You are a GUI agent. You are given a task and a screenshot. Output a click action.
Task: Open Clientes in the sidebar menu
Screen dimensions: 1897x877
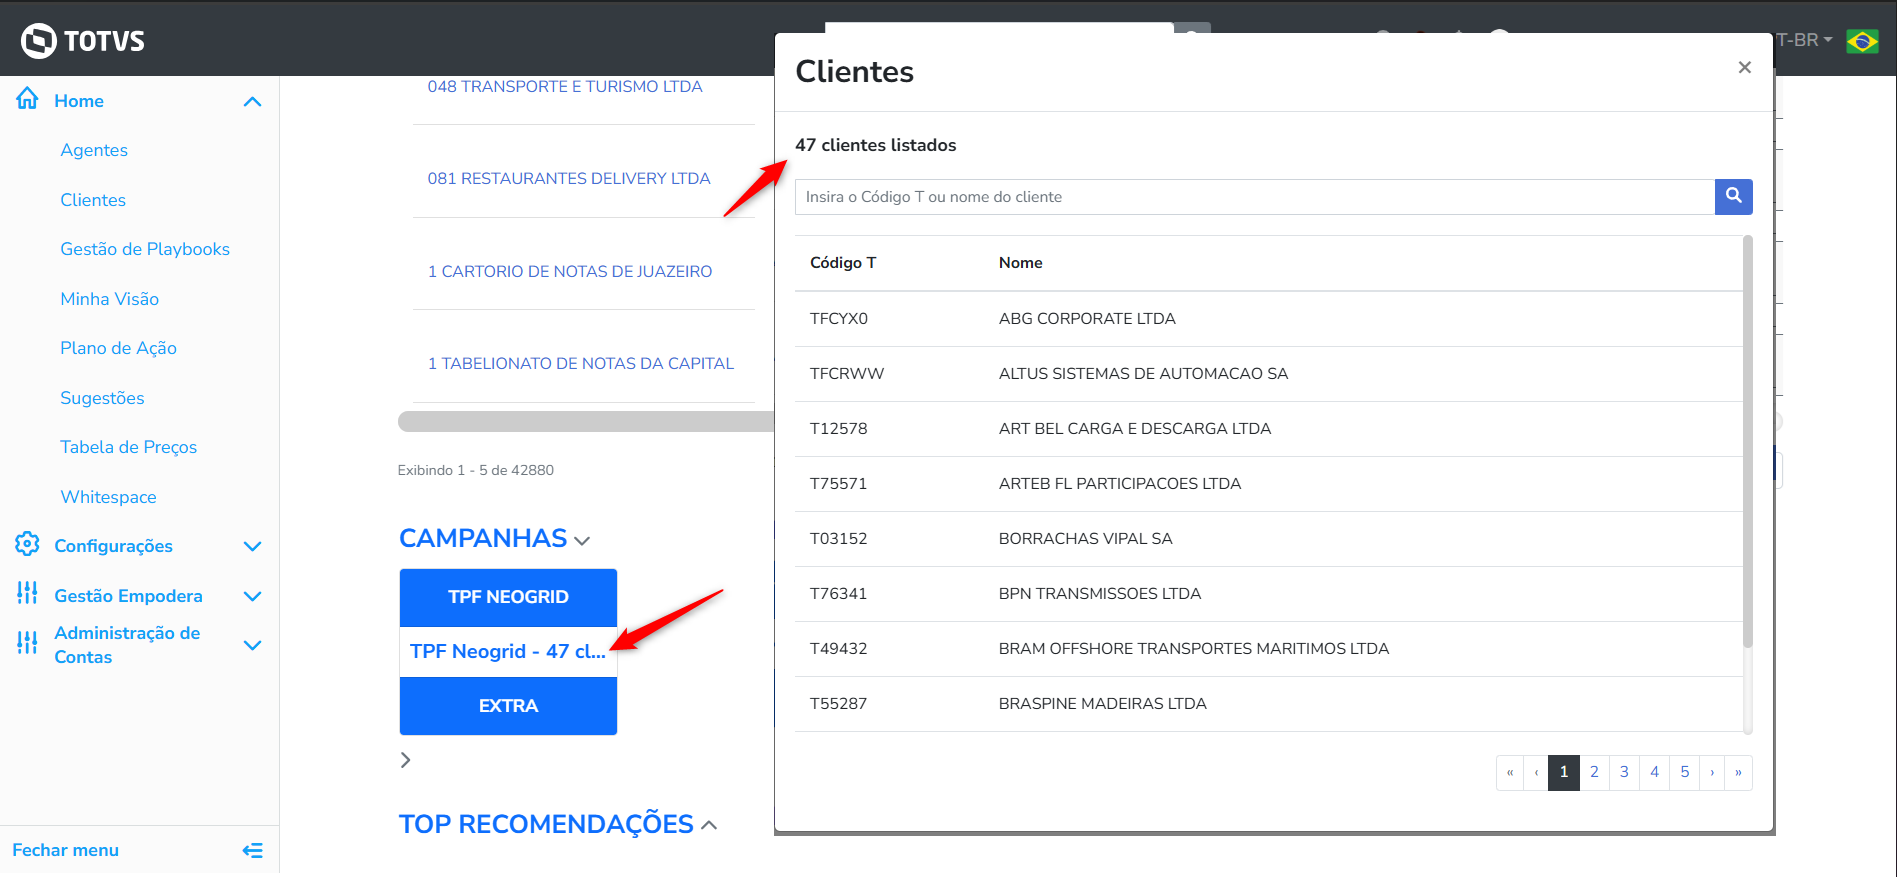pos(93,200)
